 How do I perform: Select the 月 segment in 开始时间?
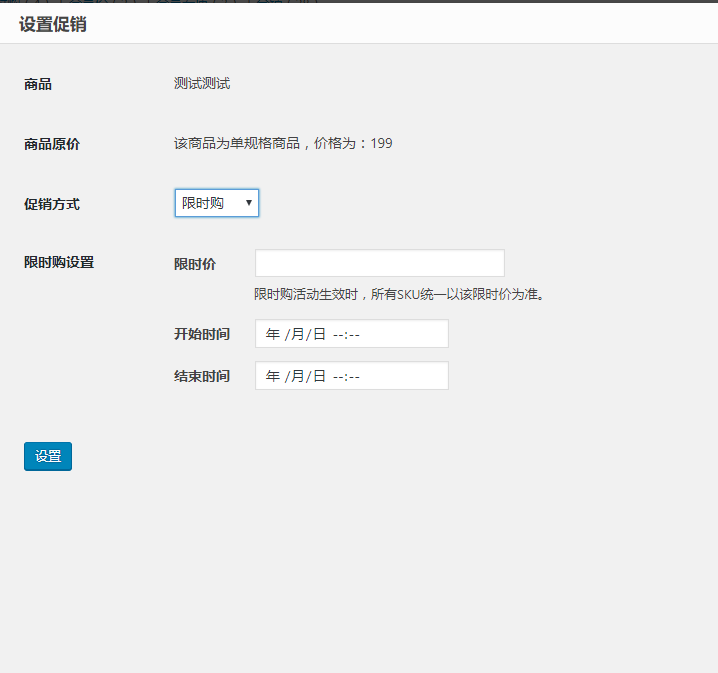pos(296,334)
